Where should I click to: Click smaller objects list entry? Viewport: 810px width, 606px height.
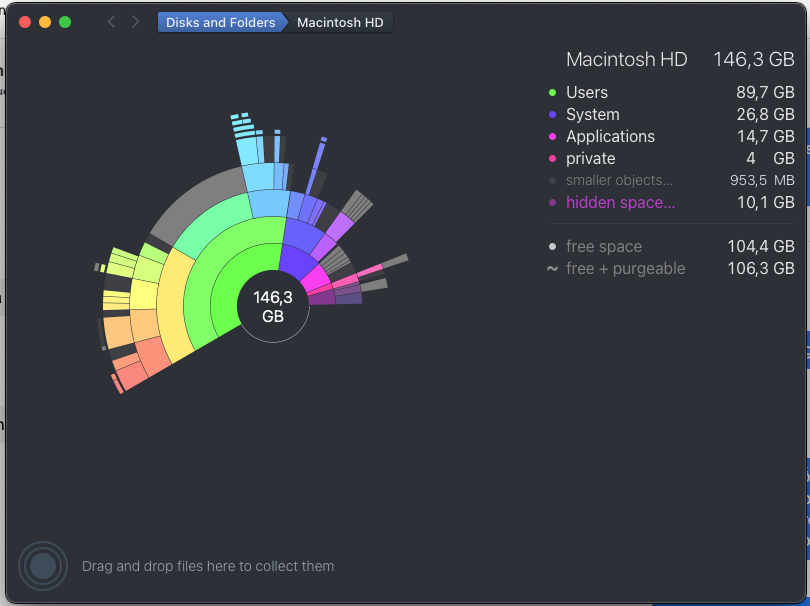671,180
